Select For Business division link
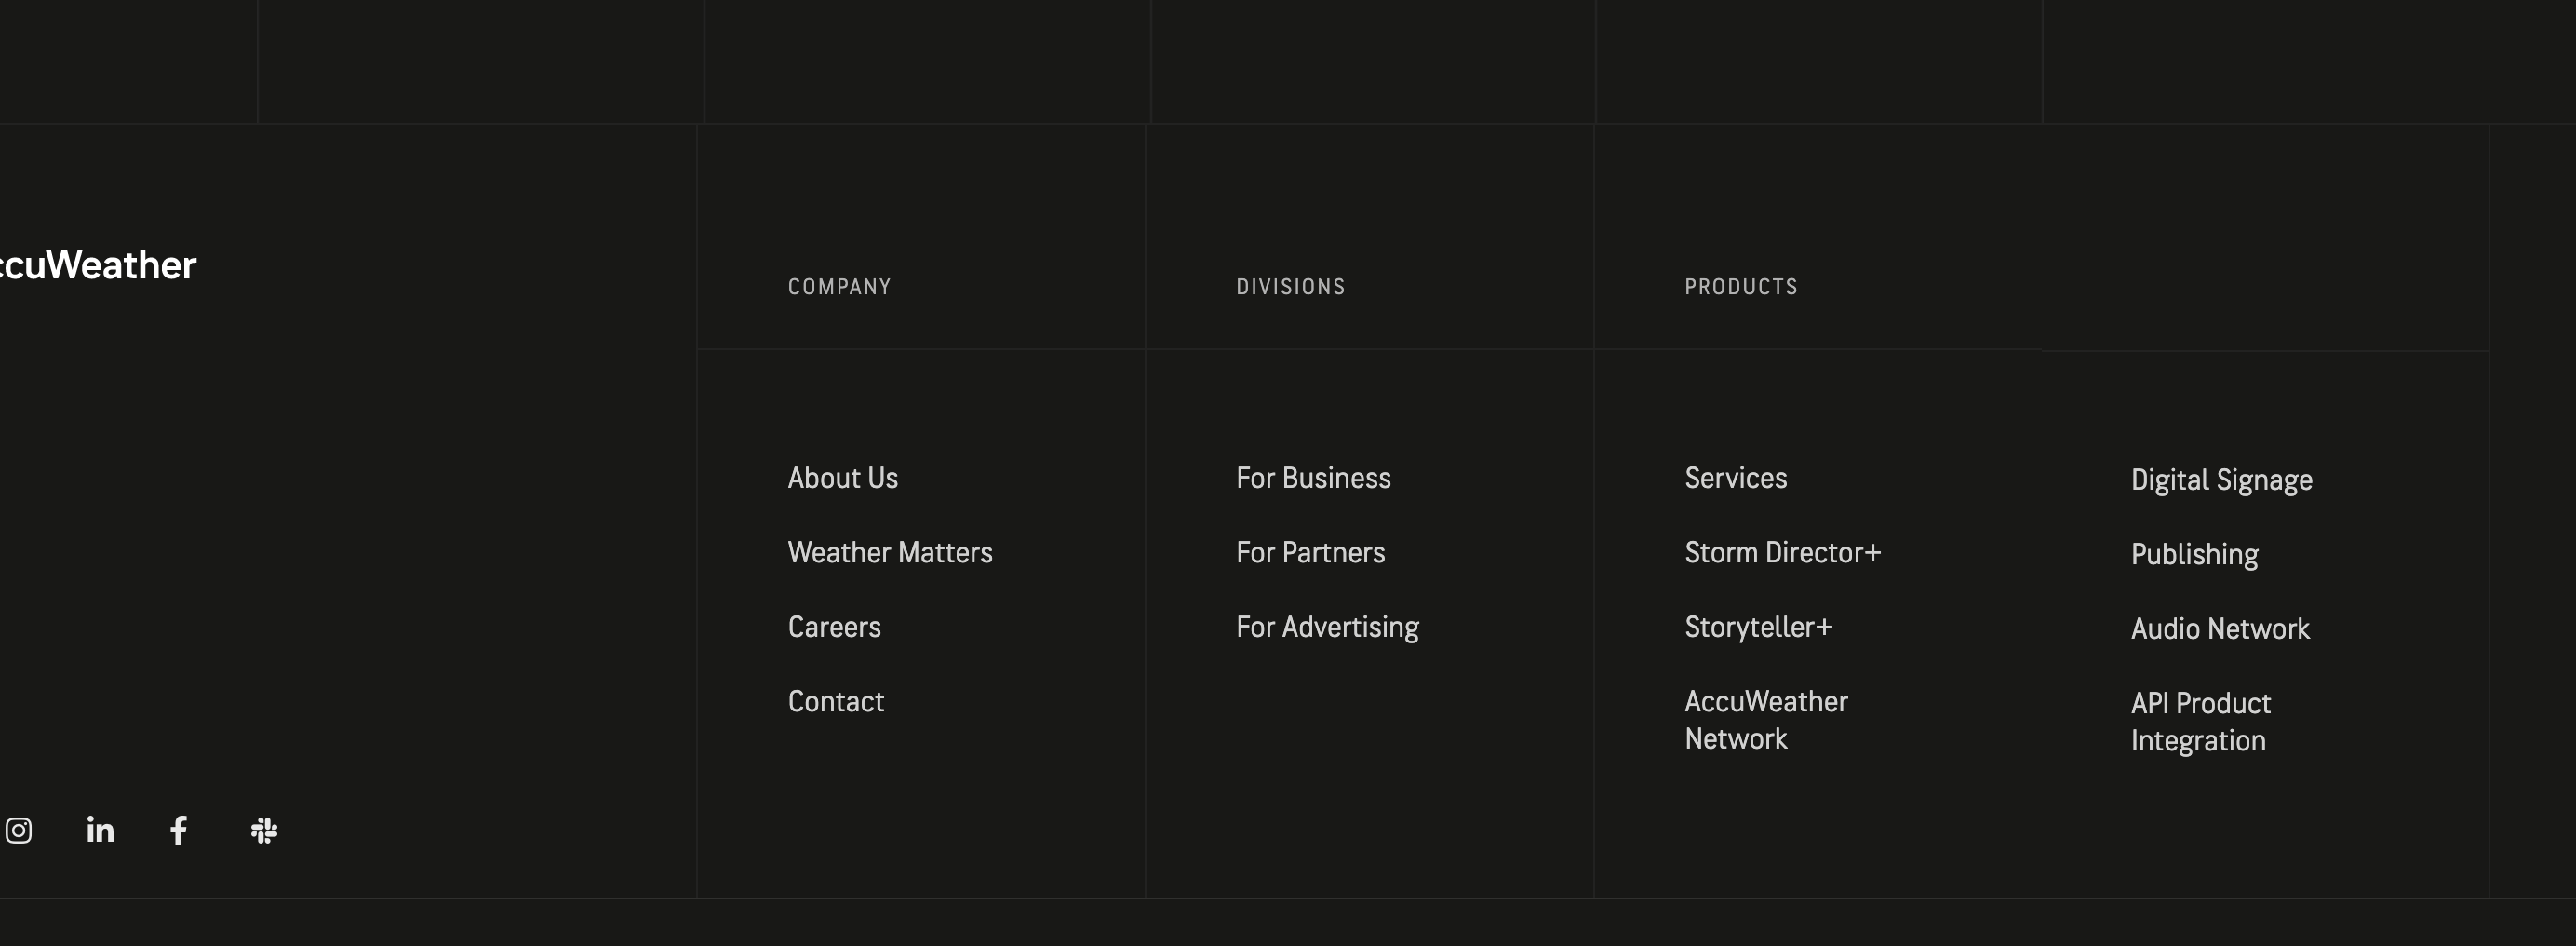This screenshot has height=946, width=2576. [1313, 478]
